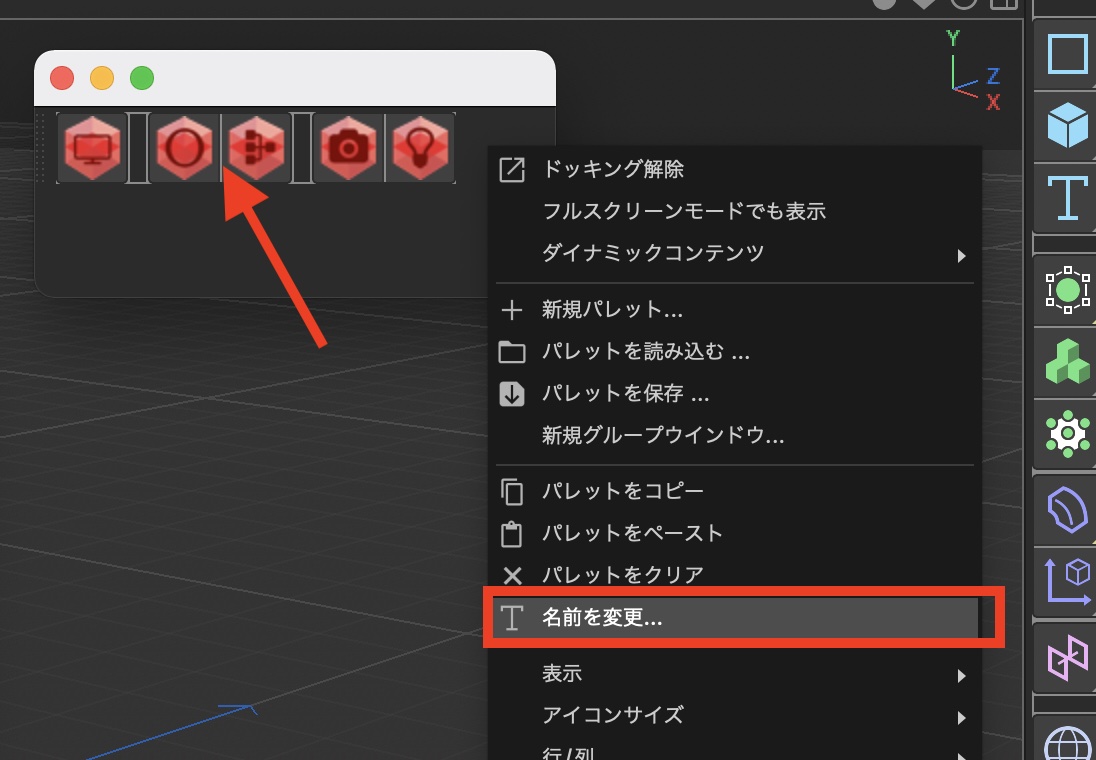Toggle フルスクリーンモードでも表示 option
This screenshot has height=760, width=1096.
(683, 211)
